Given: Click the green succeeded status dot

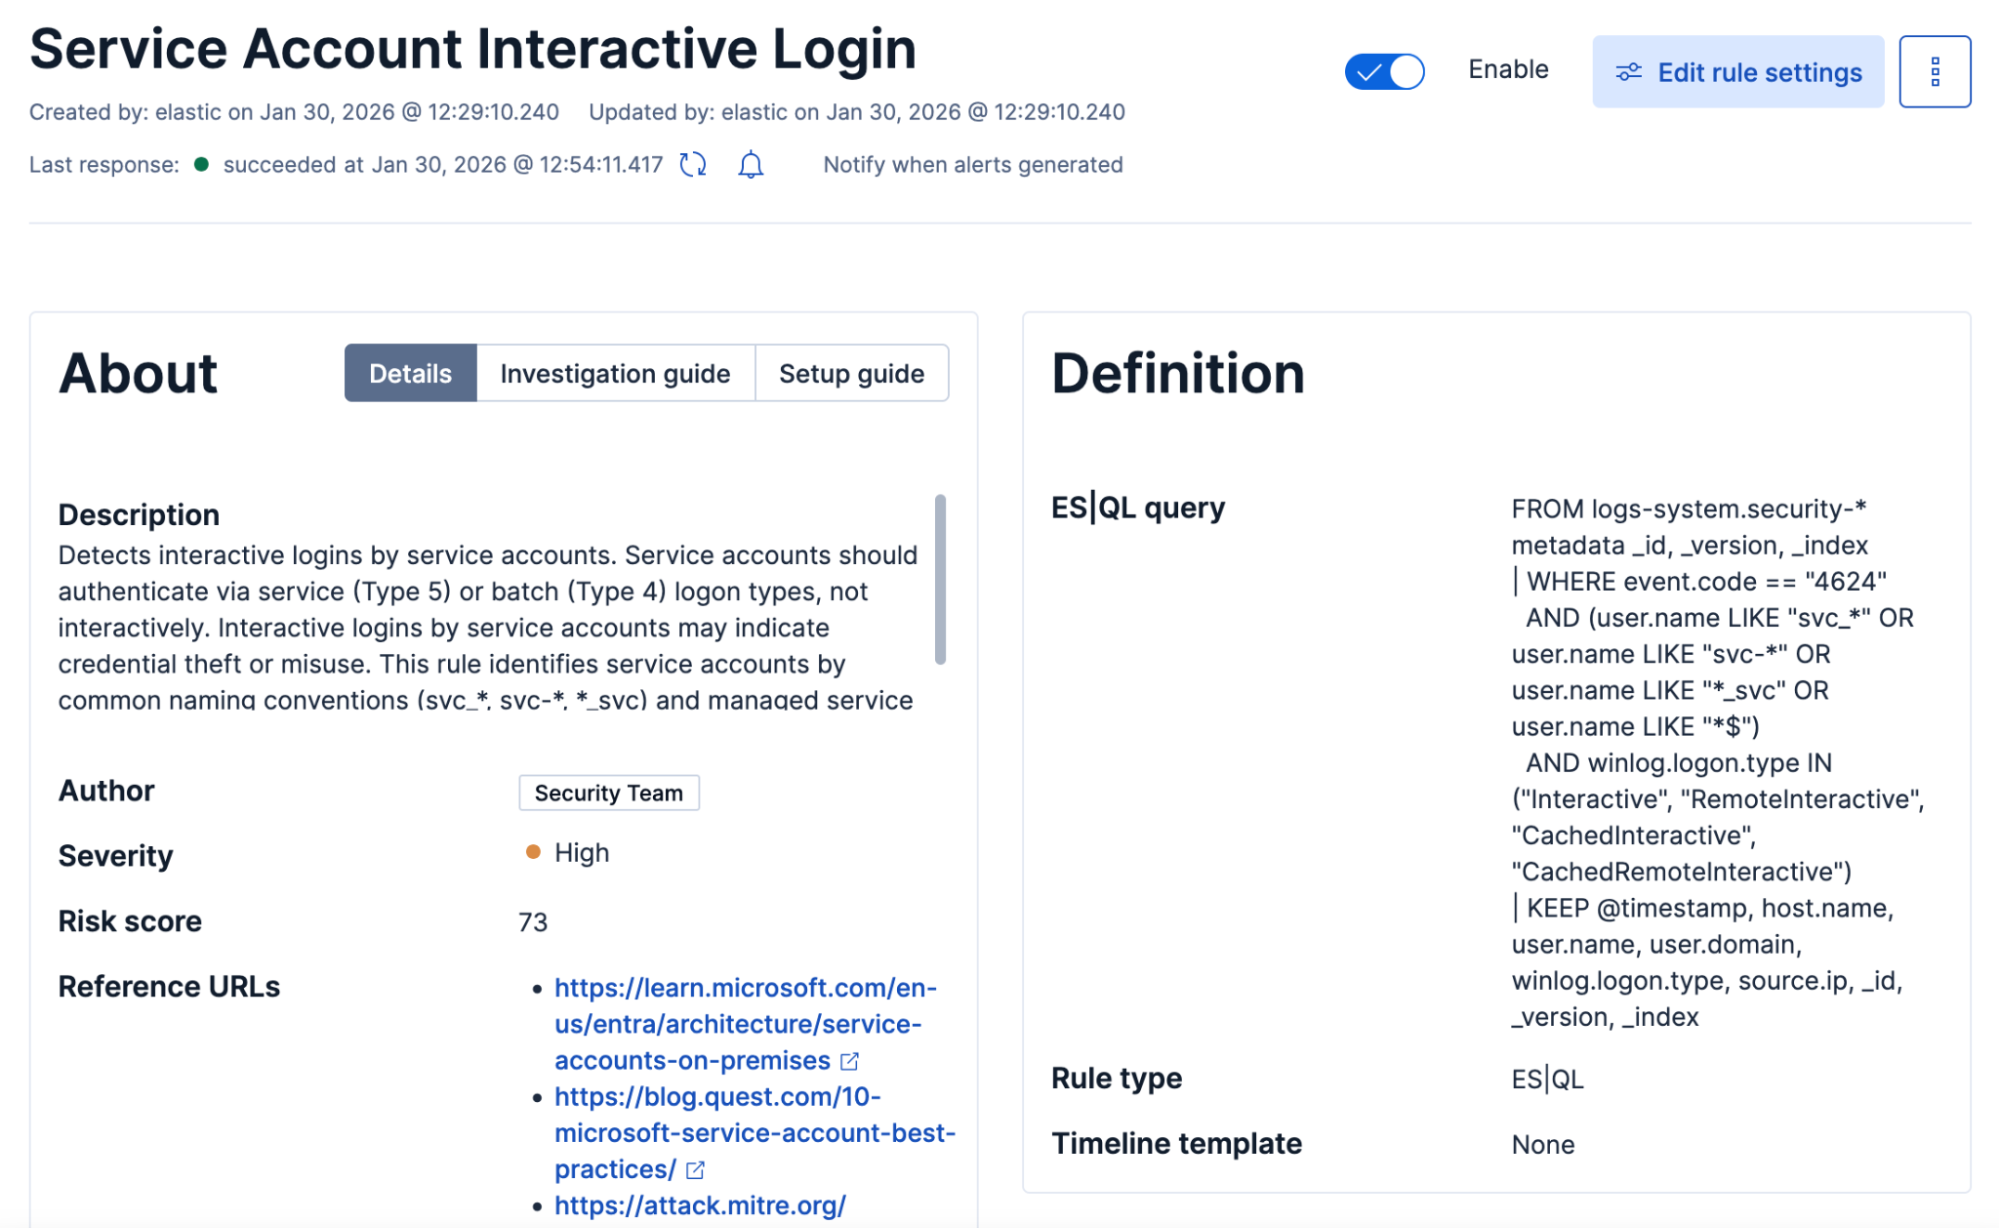Looking at the screenshot, I should point(201,164).
